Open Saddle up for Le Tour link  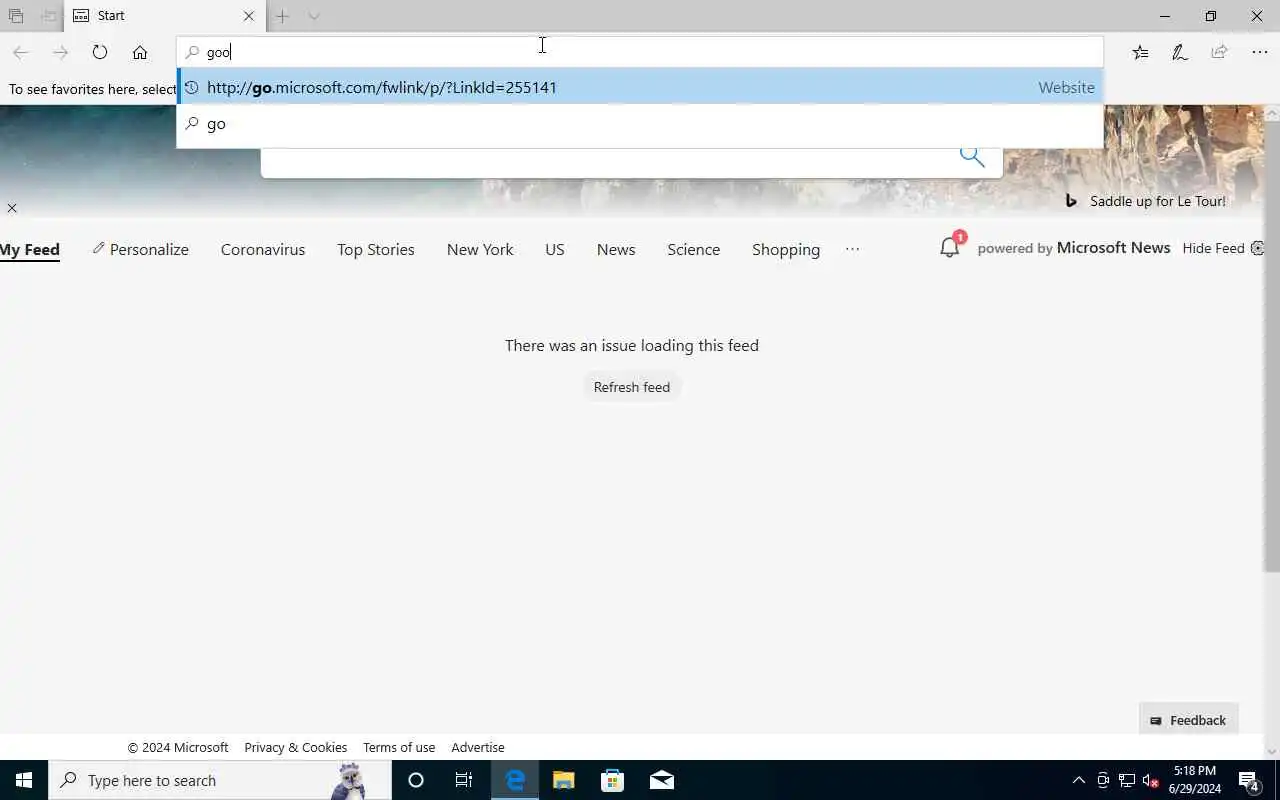[1158, 201]
